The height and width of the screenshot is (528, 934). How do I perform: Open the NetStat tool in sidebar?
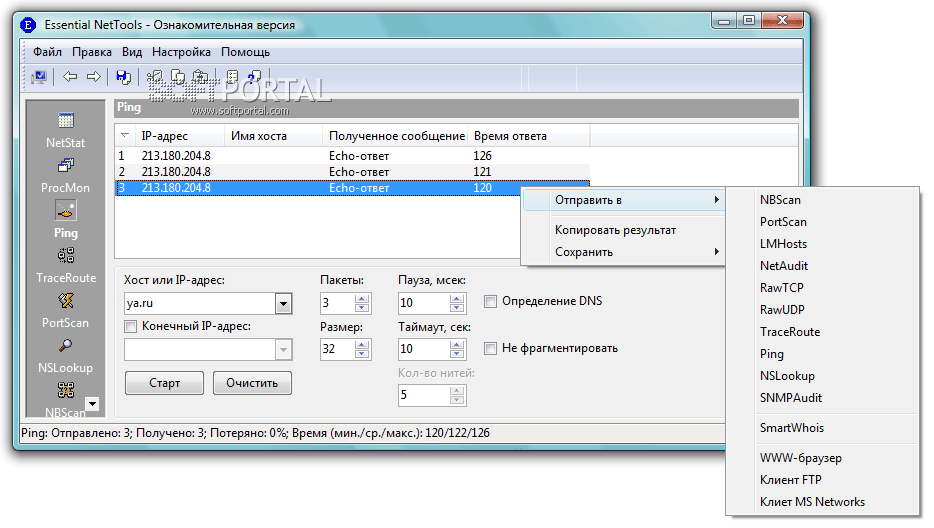pyautogui.click(x=66, y=130)
